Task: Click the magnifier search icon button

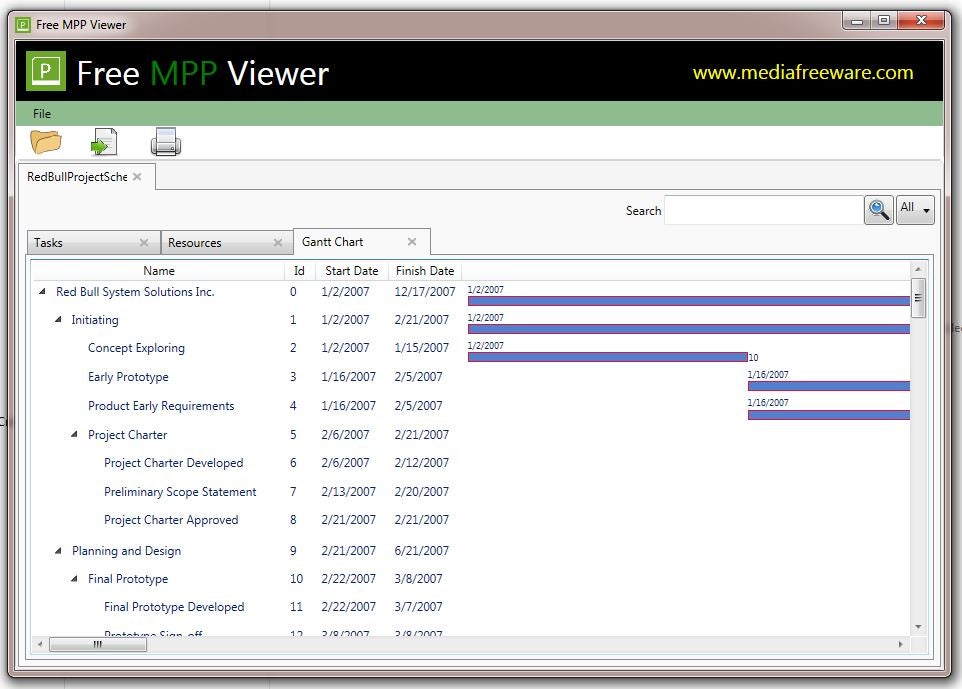Action: pyautogui.click(x=879, y=210)
